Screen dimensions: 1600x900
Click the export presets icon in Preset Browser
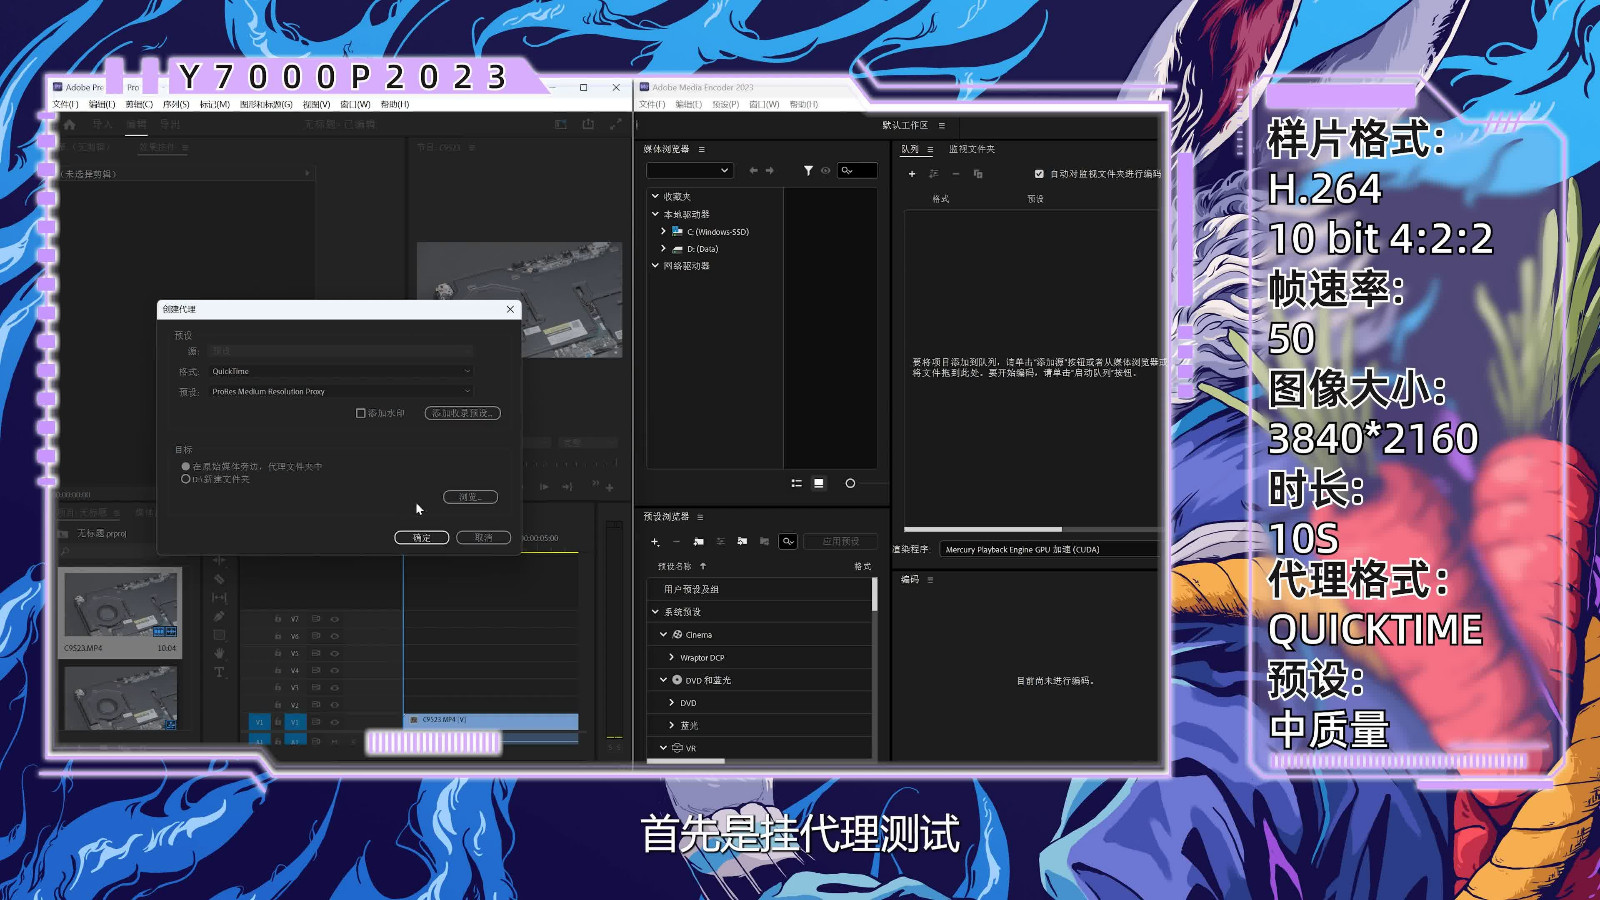pyautogui.click(x=764, y=542)
